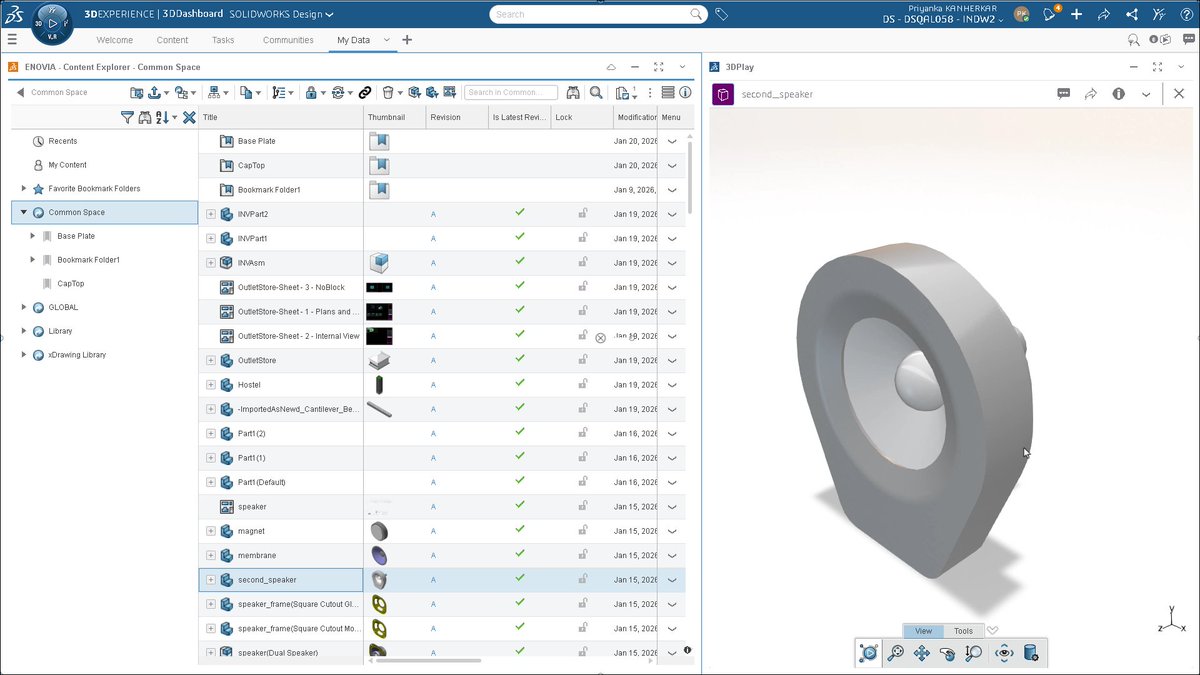The width and height of the screenshot is (1200, 675).
Task: Open the Tools tab in 3DPlay
Action: click(962, 631)
